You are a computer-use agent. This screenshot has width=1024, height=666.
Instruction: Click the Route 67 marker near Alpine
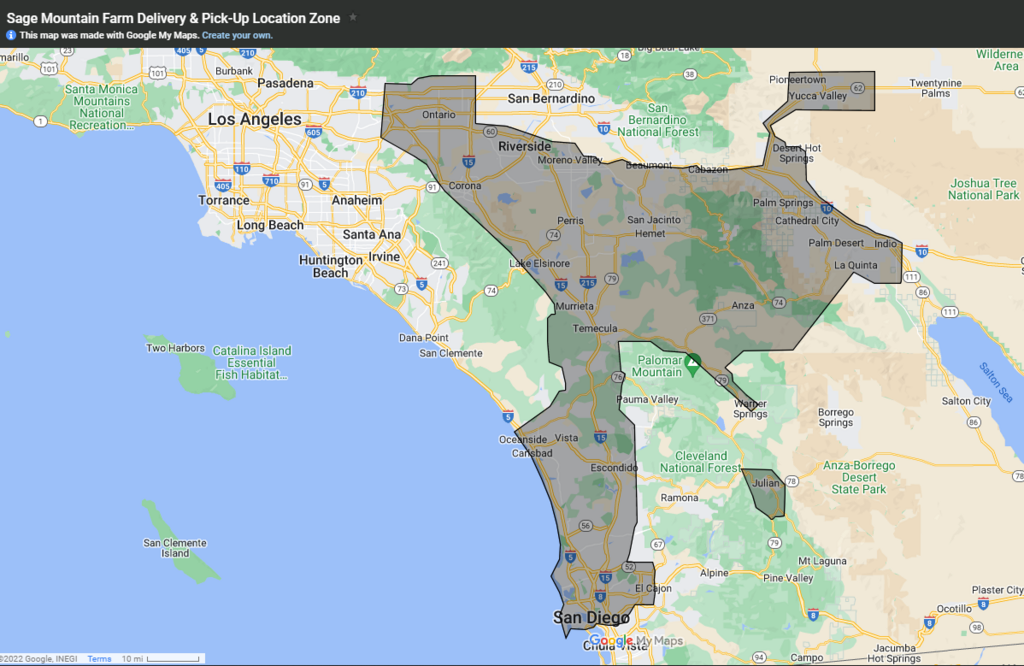tap(658, 545)
